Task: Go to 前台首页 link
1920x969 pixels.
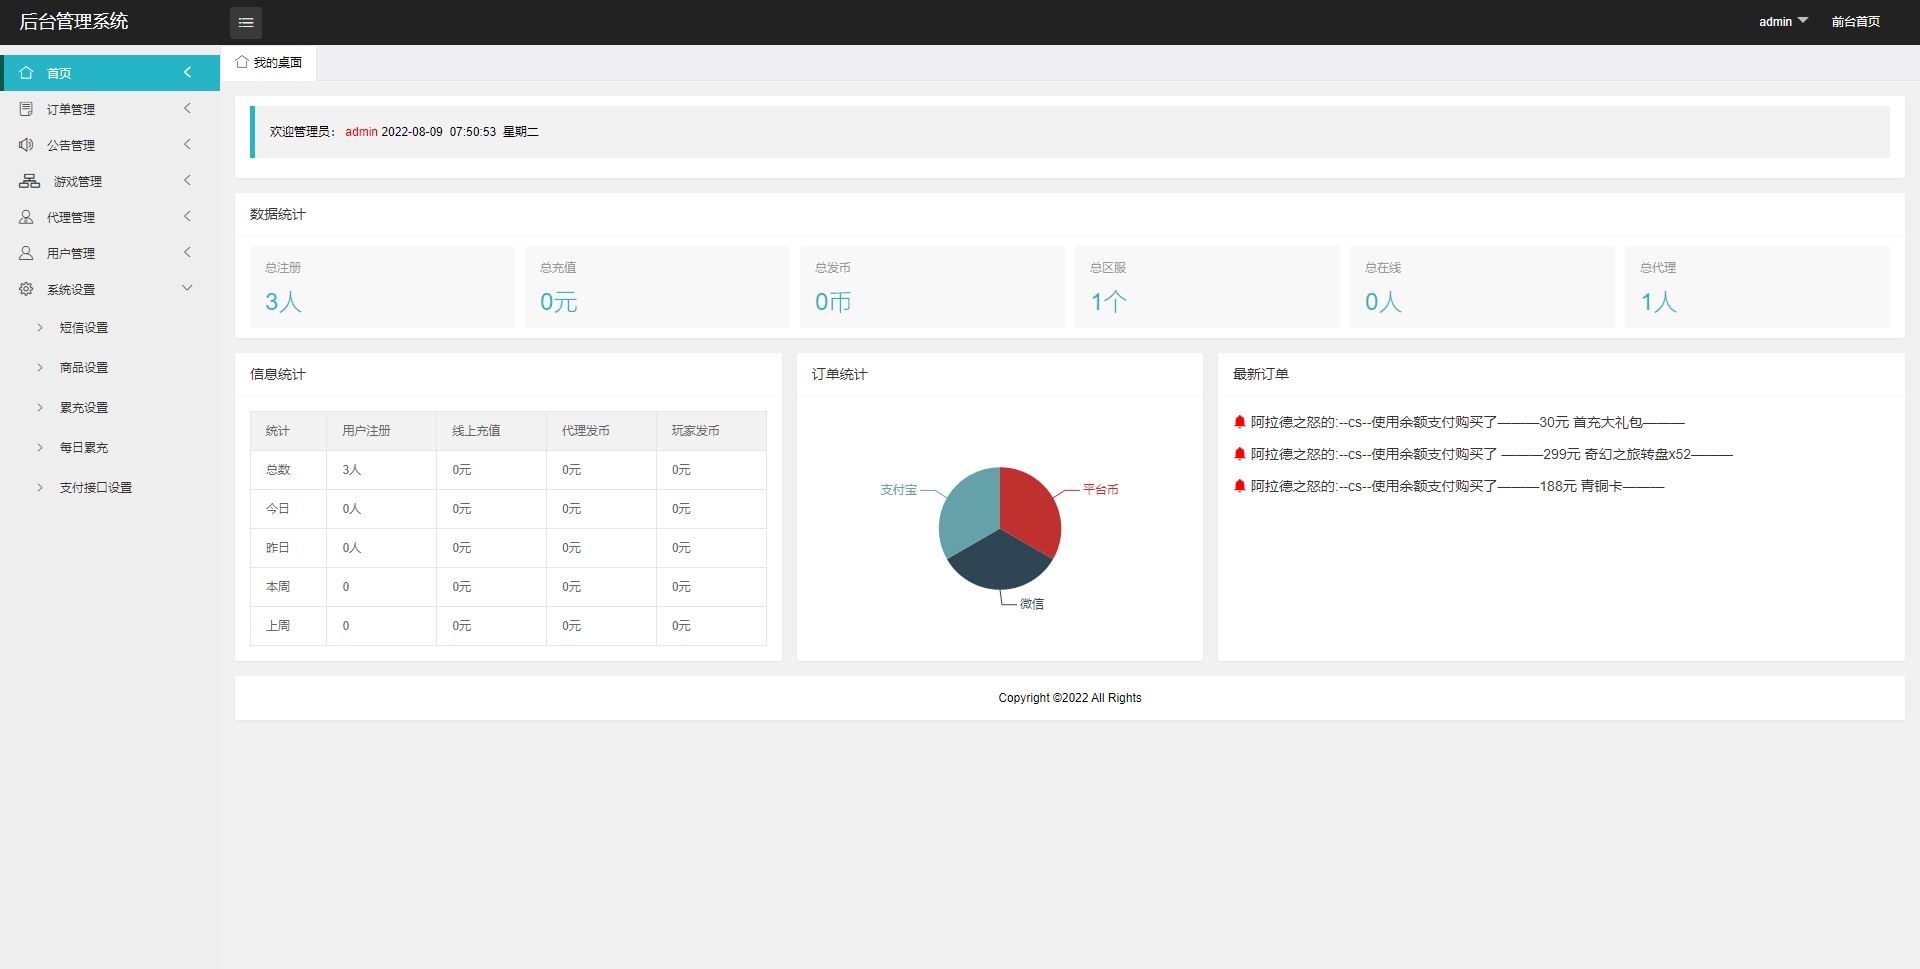Action: tap(1855, 21)
